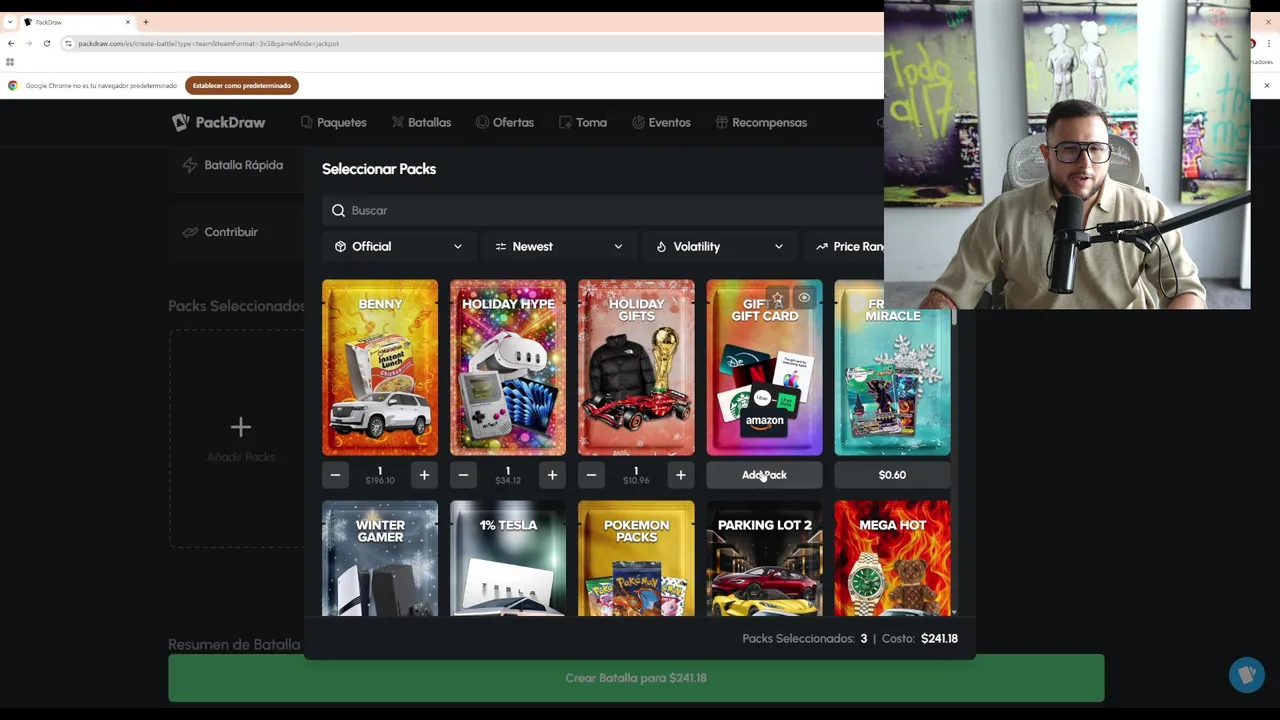Click the Costo $241.18 total text

pyautogui.click(x=920, y=638)
